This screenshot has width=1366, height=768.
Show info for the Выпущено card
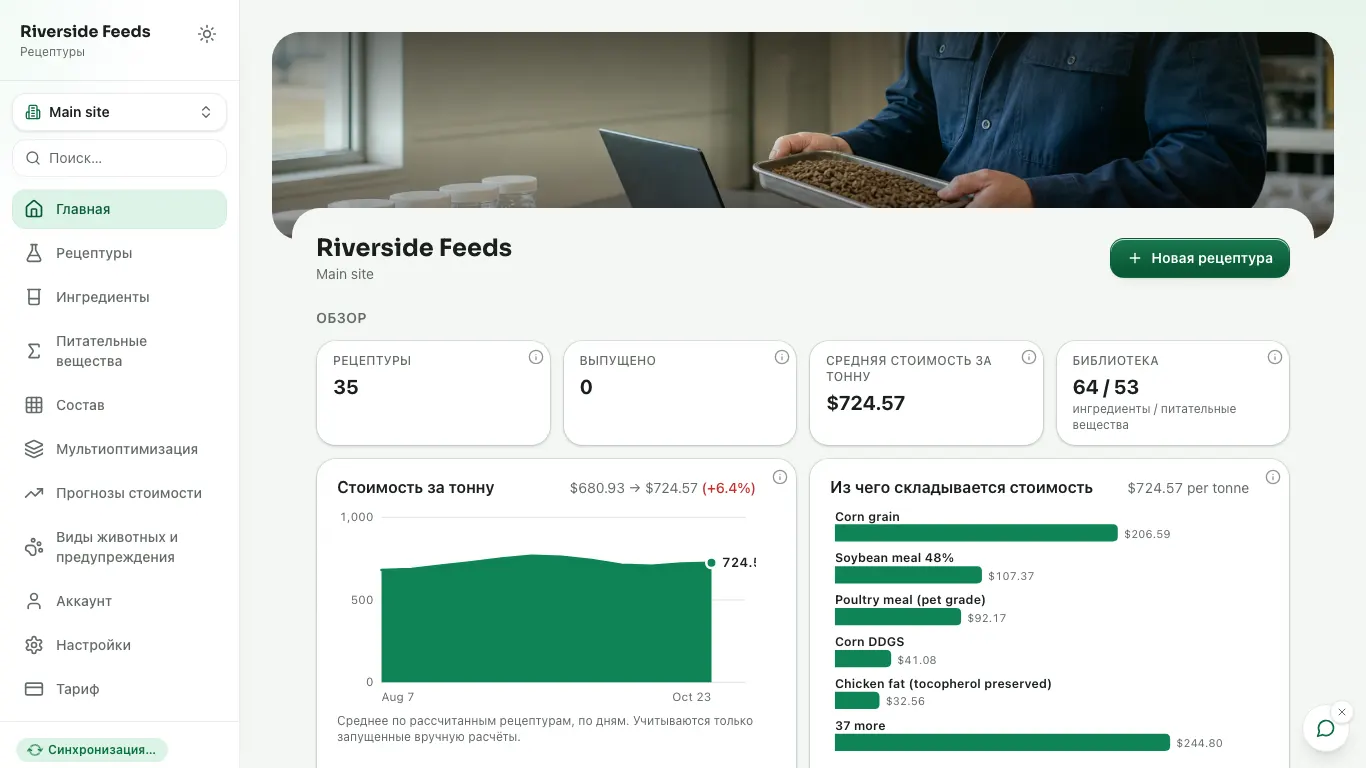[782, 357]
